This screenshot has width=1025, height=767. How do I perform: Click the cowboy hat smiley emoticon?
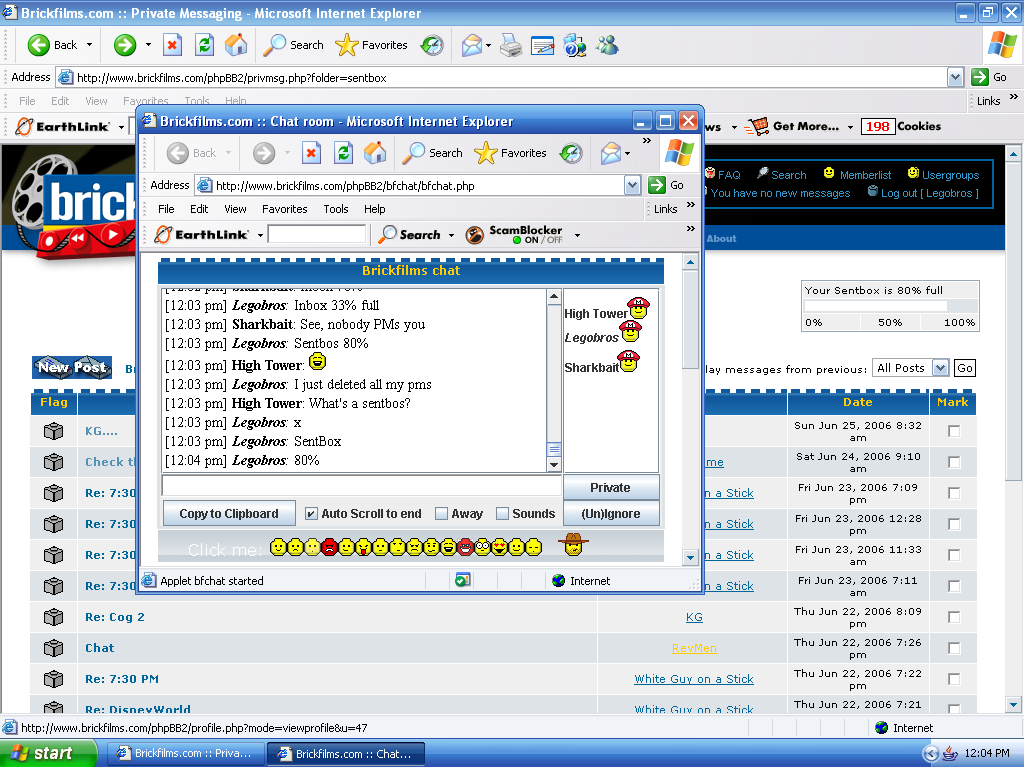pos(573,545)
